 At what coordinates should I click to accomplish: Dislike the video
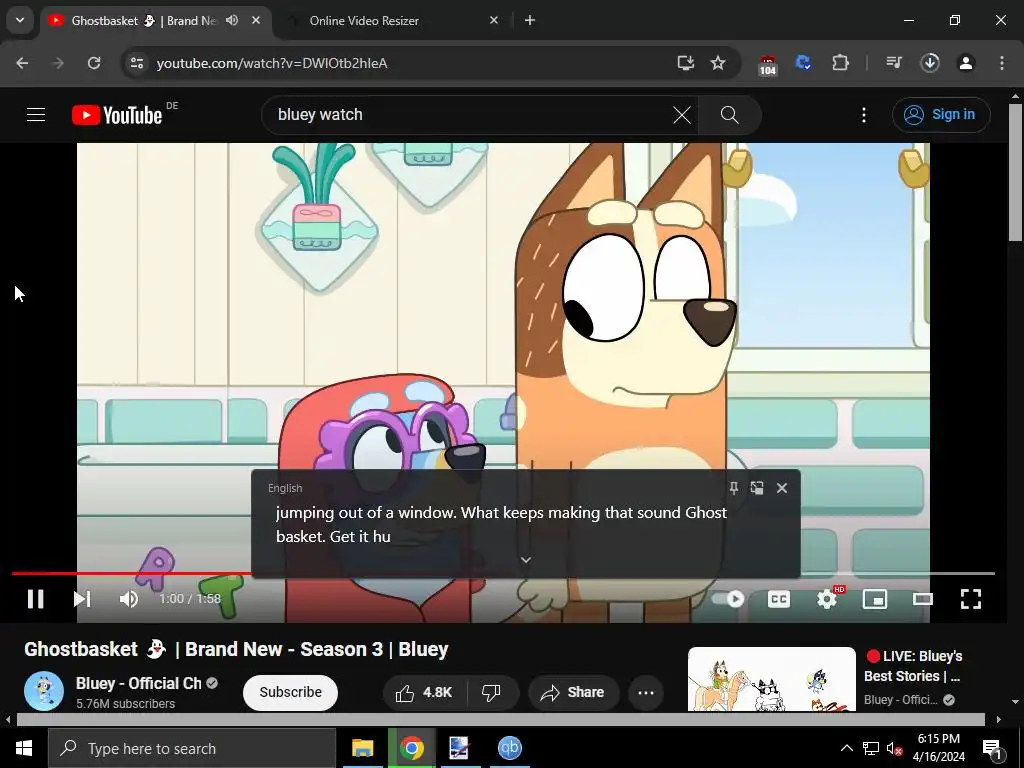click(x=491, y=692)
